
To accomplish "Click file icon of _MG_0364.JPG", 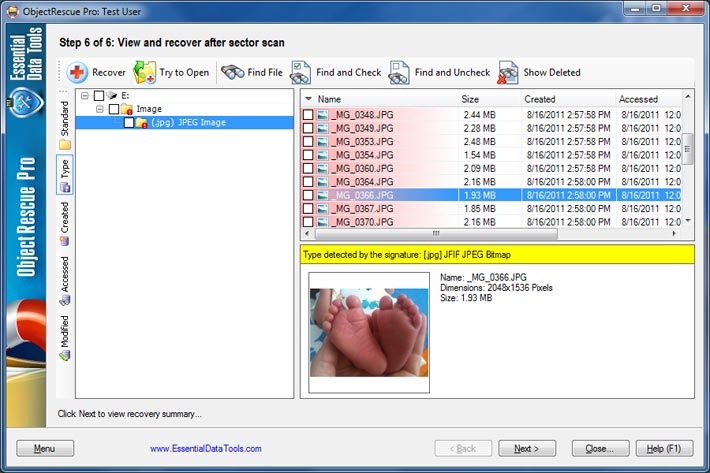I will click(322, 182).
